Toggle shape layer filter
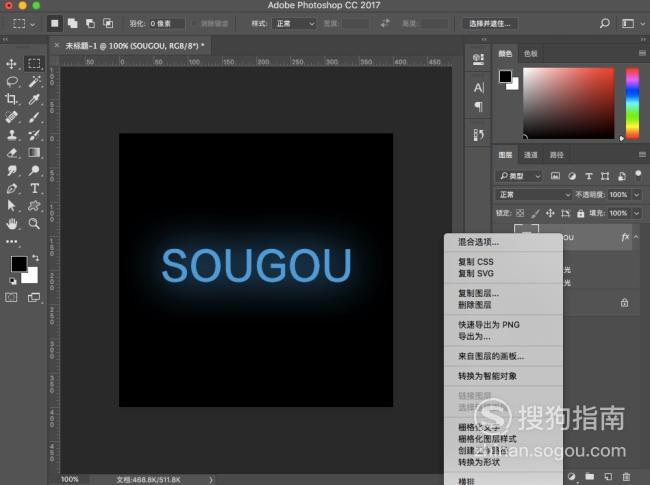Image resolution: width=650 pixels, height=485 pixels. point(605,176)
